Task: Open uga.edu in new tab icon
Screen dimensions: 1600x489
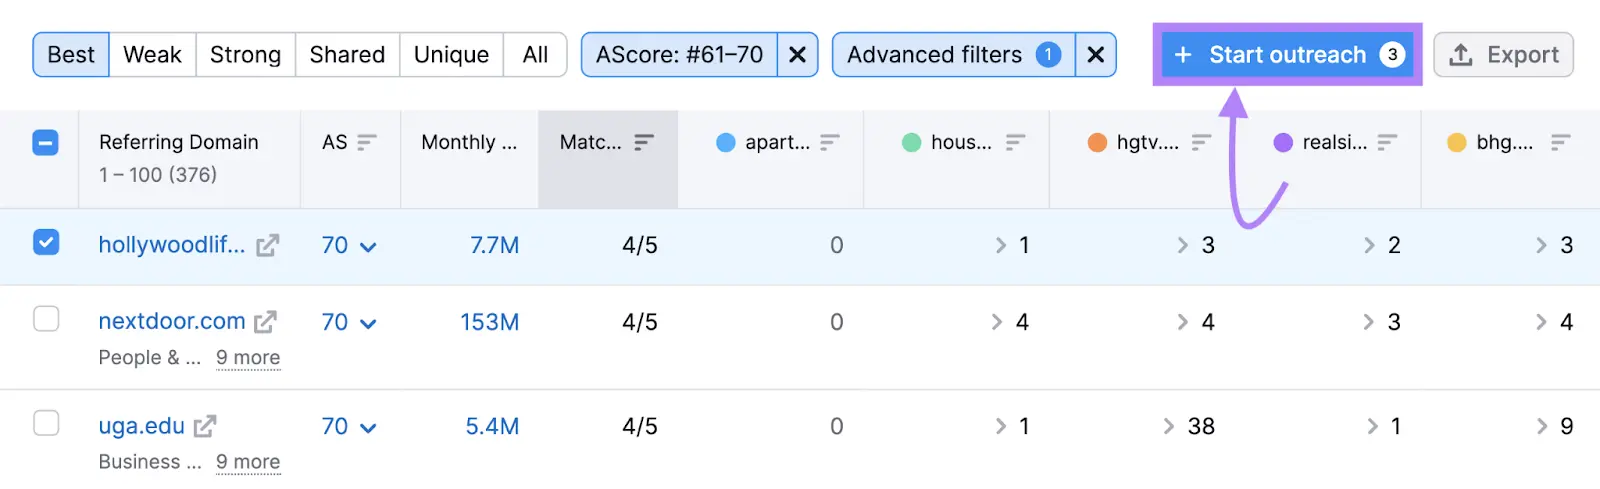Action: tap(205, 427)
